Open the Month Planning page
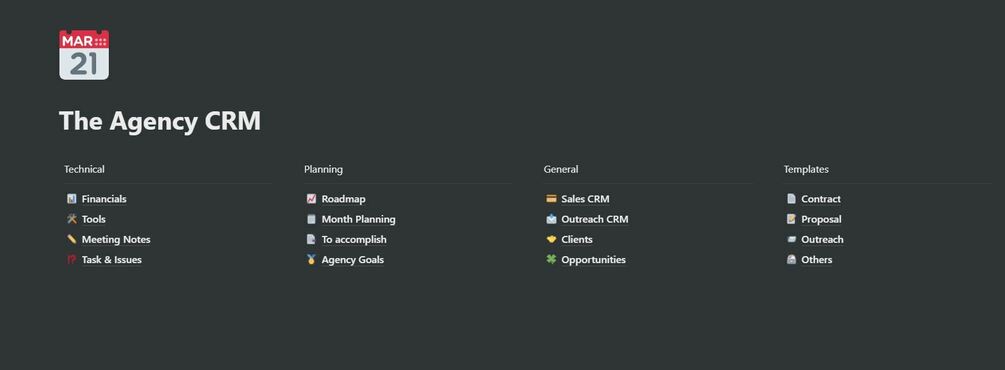The image size is (1005, 370). pos(358,219)
